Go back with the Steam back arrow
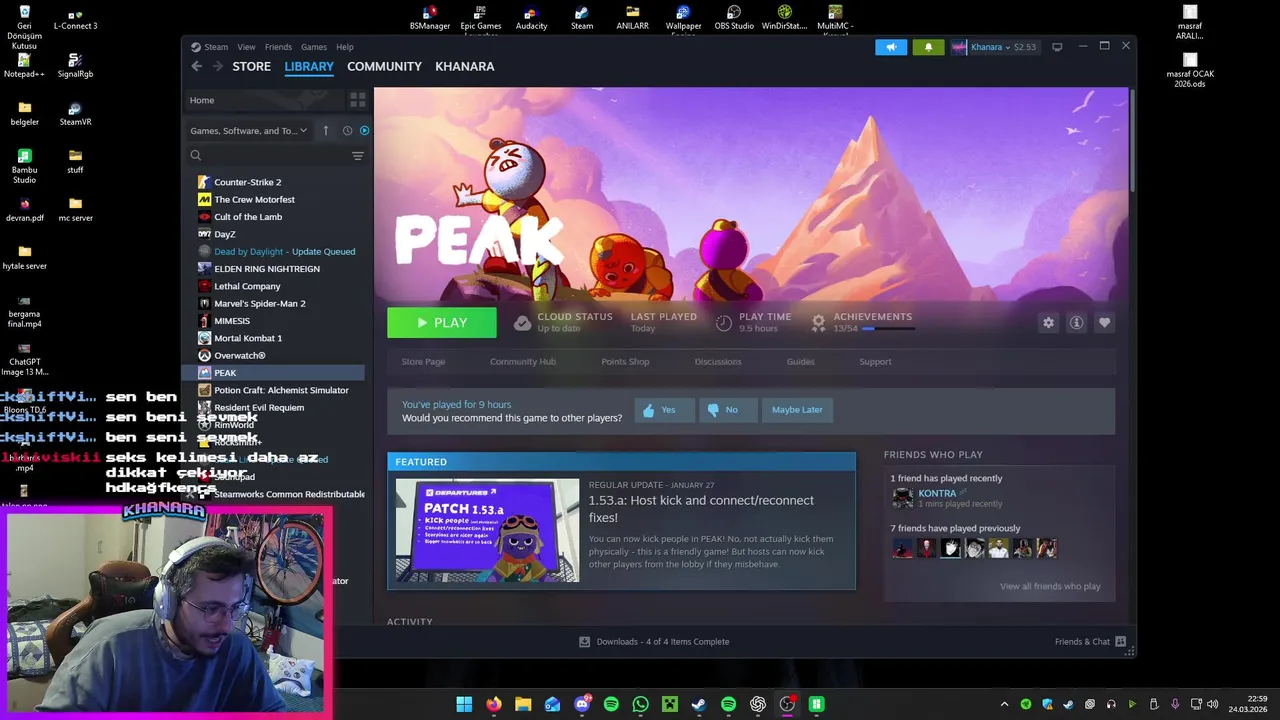1280x720 pixels. [197, 66]
